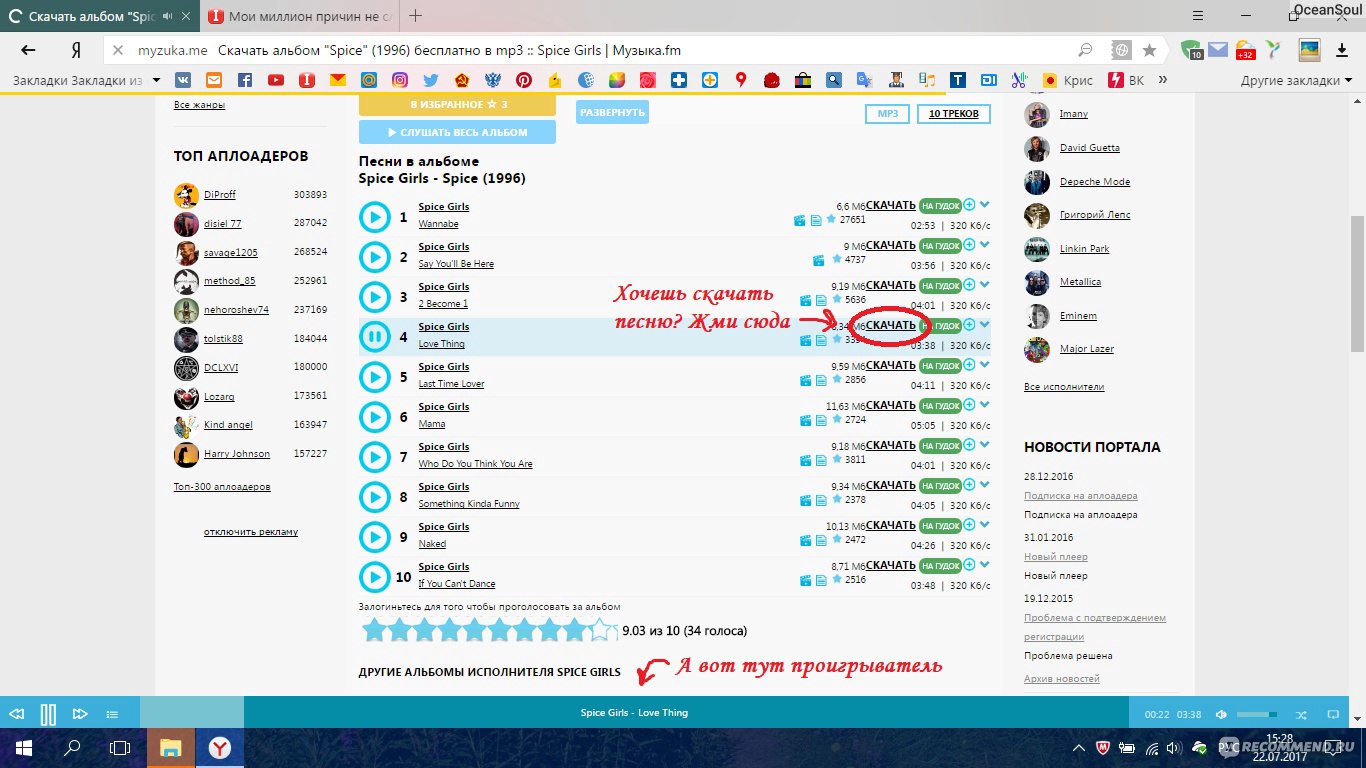
Task: Click bookmark star in address bar
Action: coord(1150,50)
